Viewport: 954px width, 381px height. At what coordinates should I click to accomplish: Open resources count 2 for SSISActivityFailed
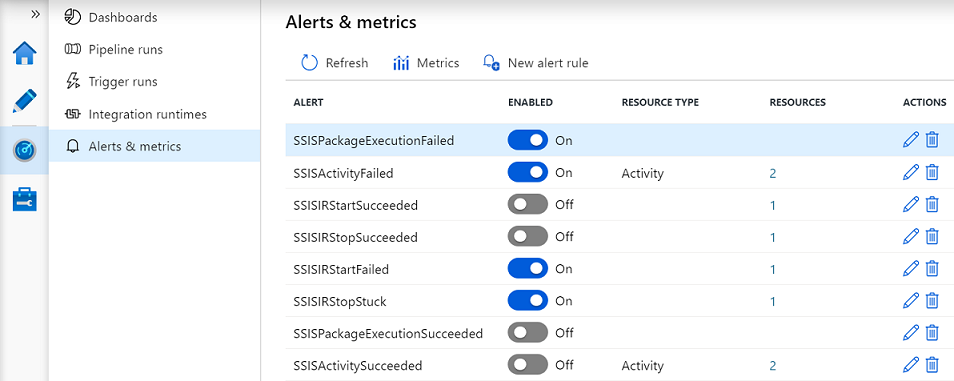click(x=773, y=173)
